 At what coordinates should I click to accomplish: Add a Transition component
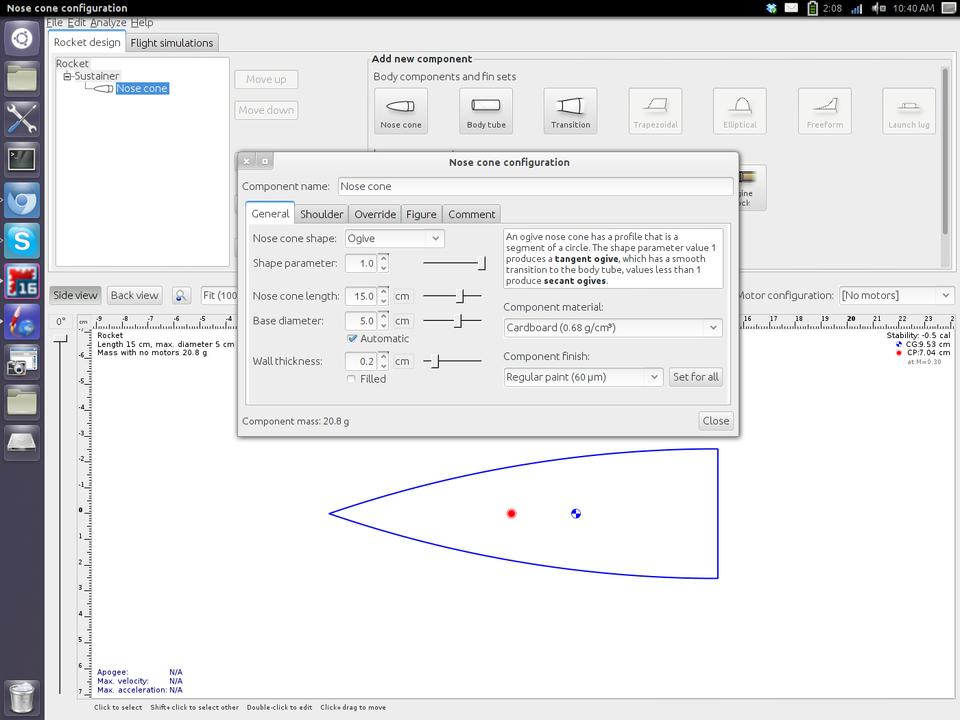[x=570, y=110]
